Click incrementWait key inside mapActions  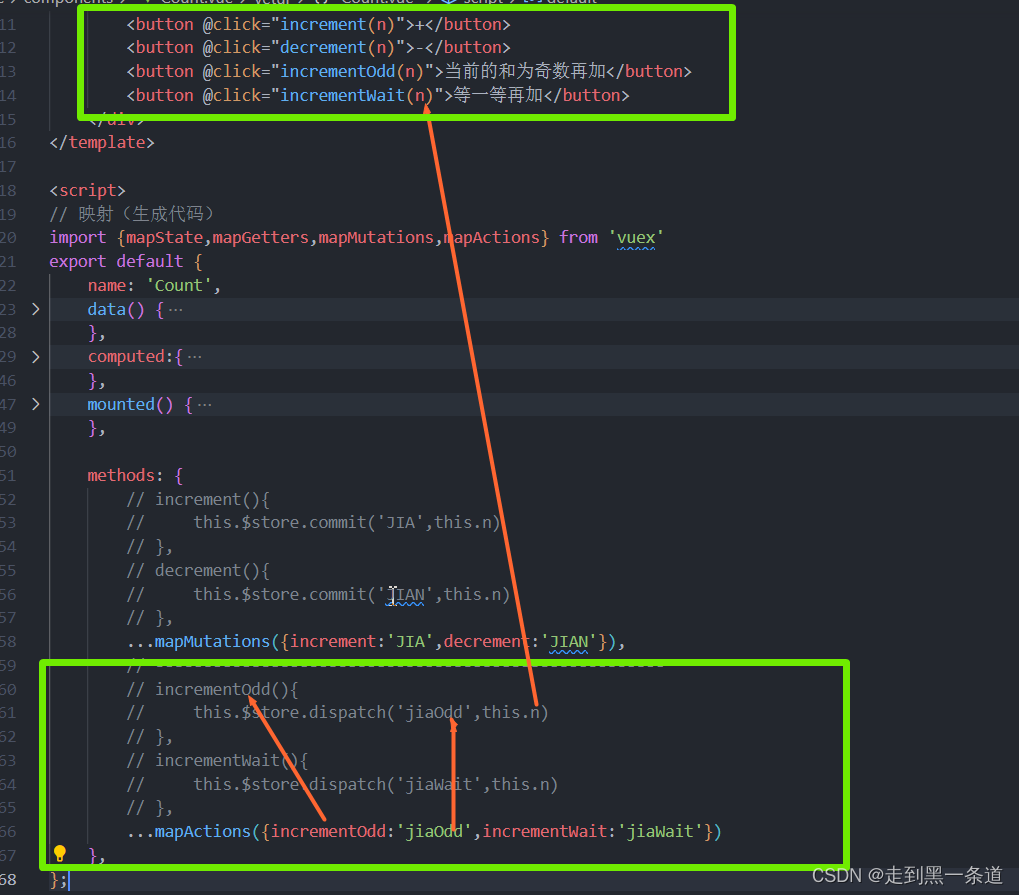544,832
